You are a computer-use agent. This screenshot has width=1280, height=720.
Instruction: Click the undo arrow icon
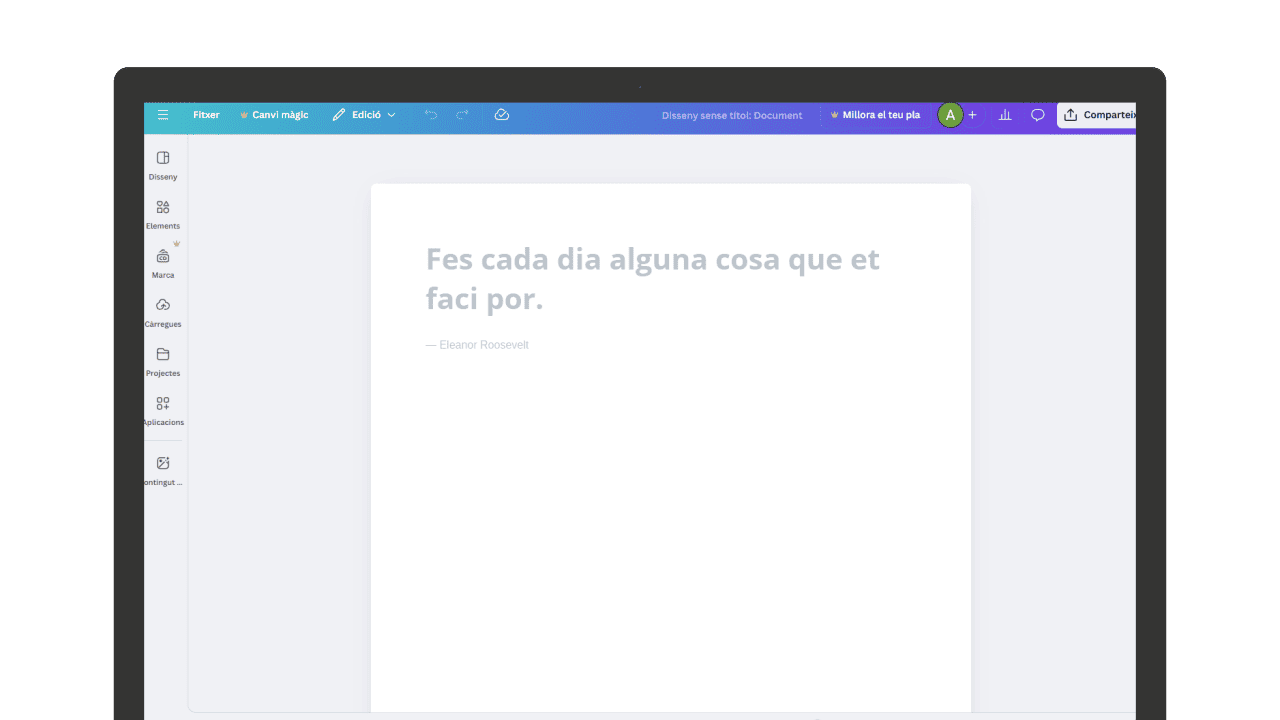coord(431,115)
